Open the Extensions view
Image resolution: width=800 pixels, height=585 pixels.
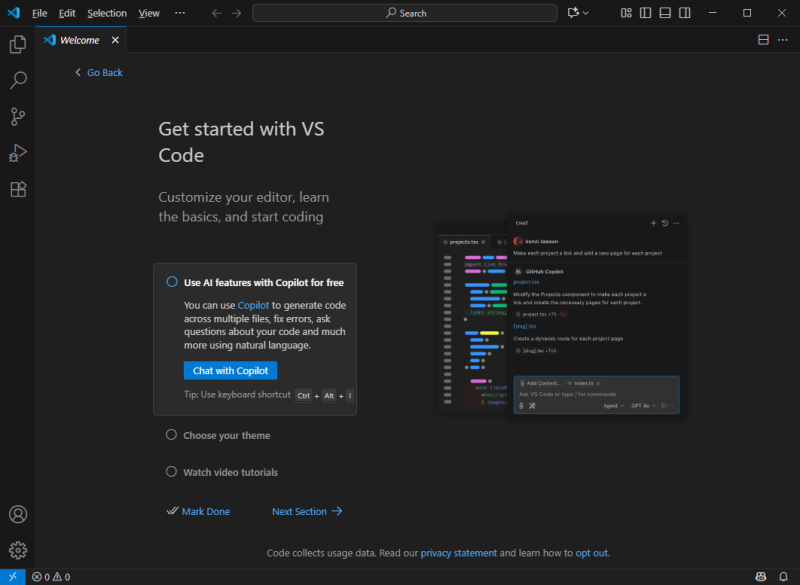pyautogui.click(x=18, y=189)
